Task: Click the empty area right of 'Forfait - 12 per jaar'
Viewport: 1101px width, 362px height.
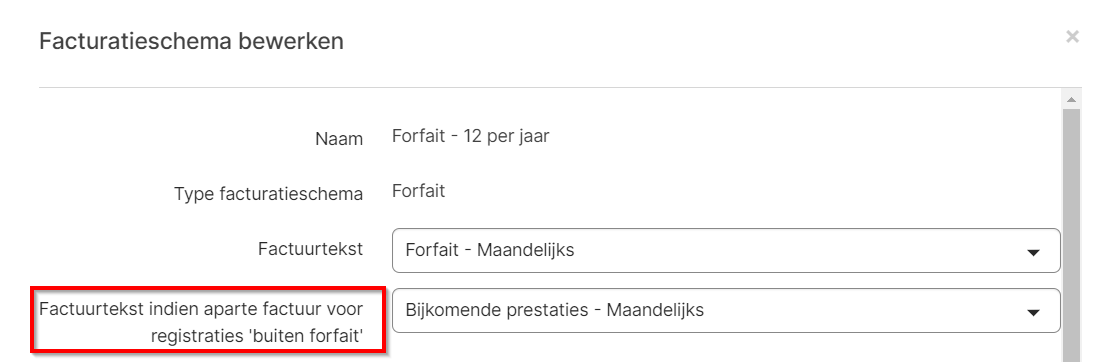Action: tap(800, 136)
